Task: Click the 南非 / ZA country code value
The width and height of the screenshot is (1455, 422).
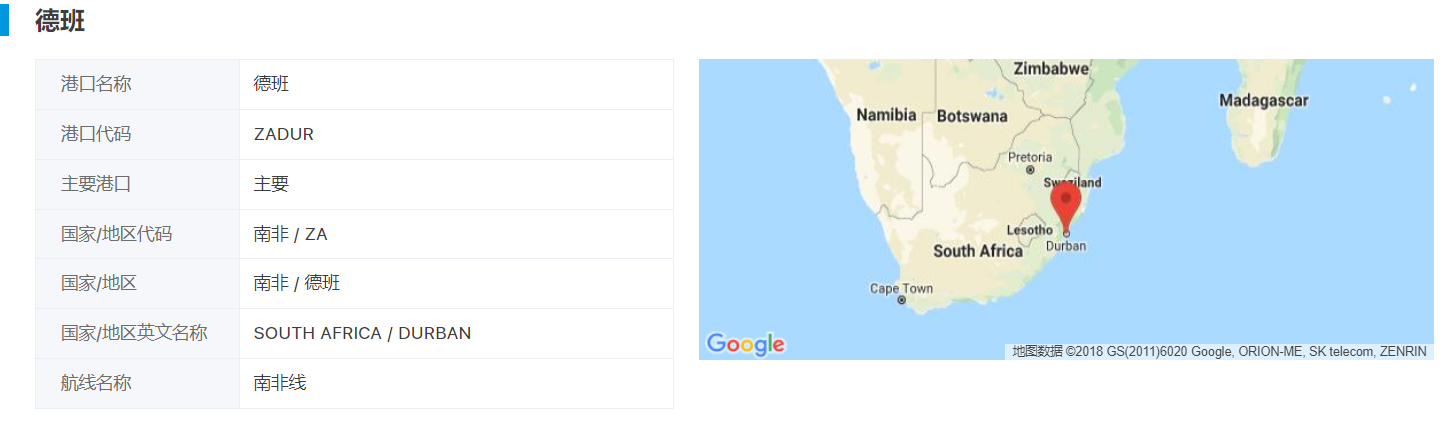Action: coord(290,234)
